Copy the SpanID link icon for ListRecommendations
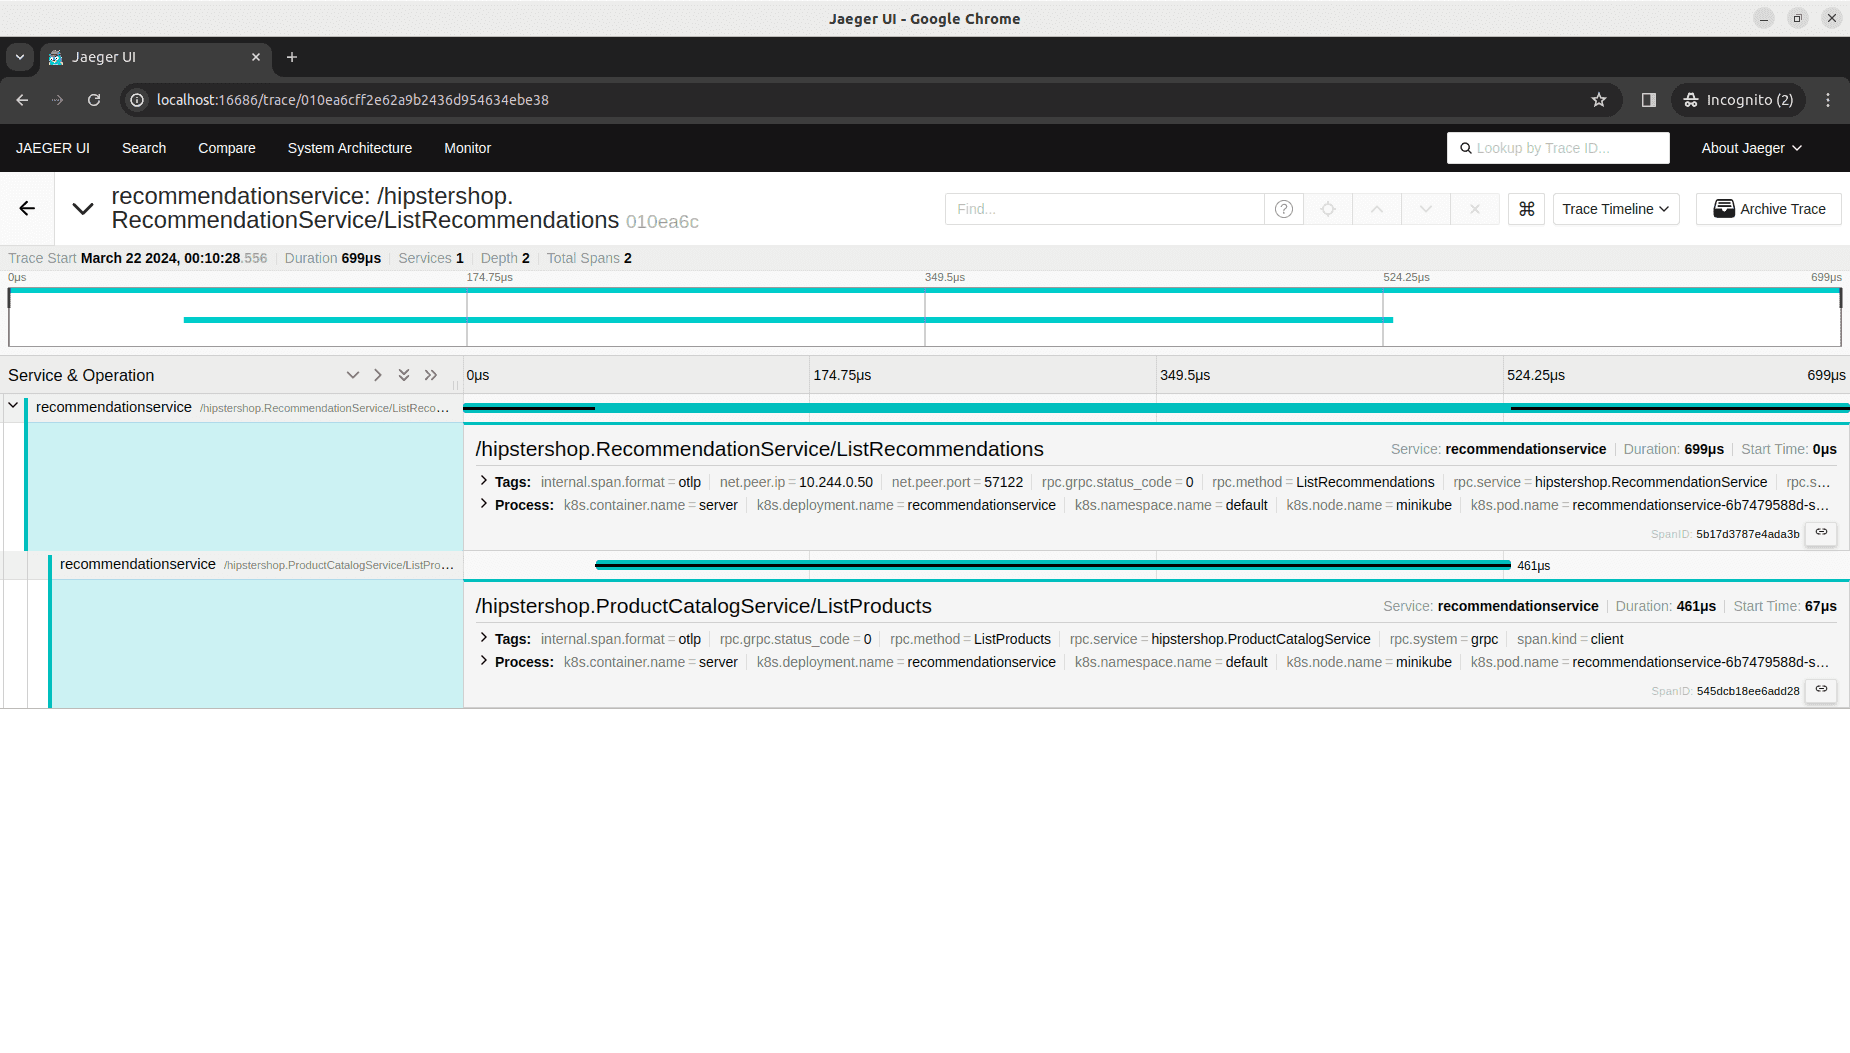Screen dimensions: 1850x1053 tap(1821, 533)
